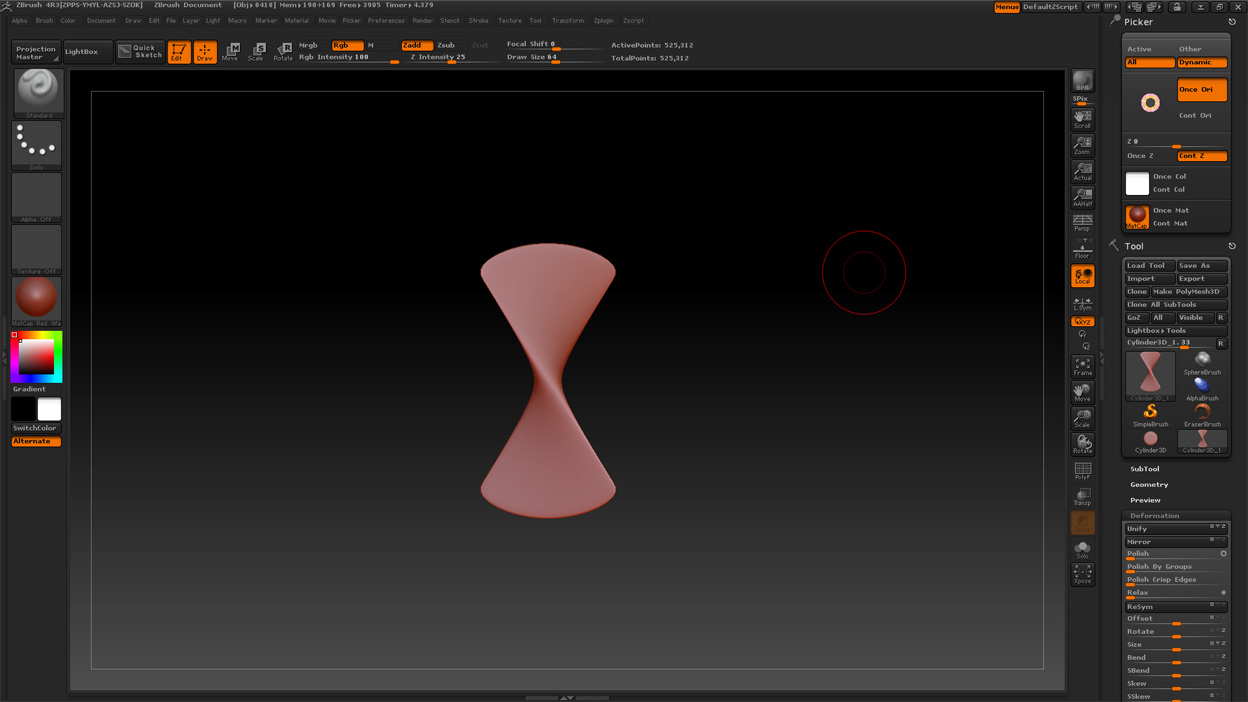Collapse the Deformation section
The width and height of the screenshot is (1248, 702).
pyautogui.click(x=1155, y=516)
